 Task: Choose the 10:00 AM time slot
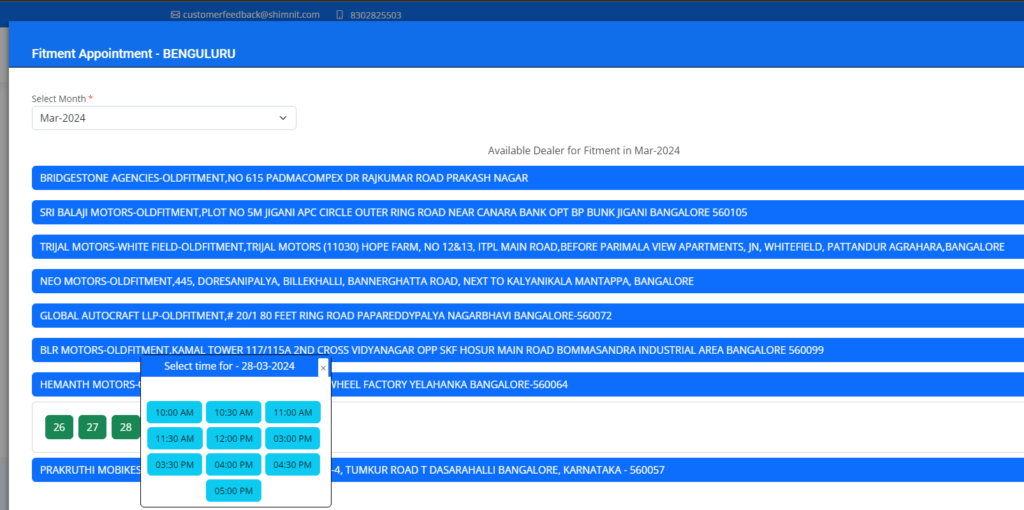(x=174, y=412)
